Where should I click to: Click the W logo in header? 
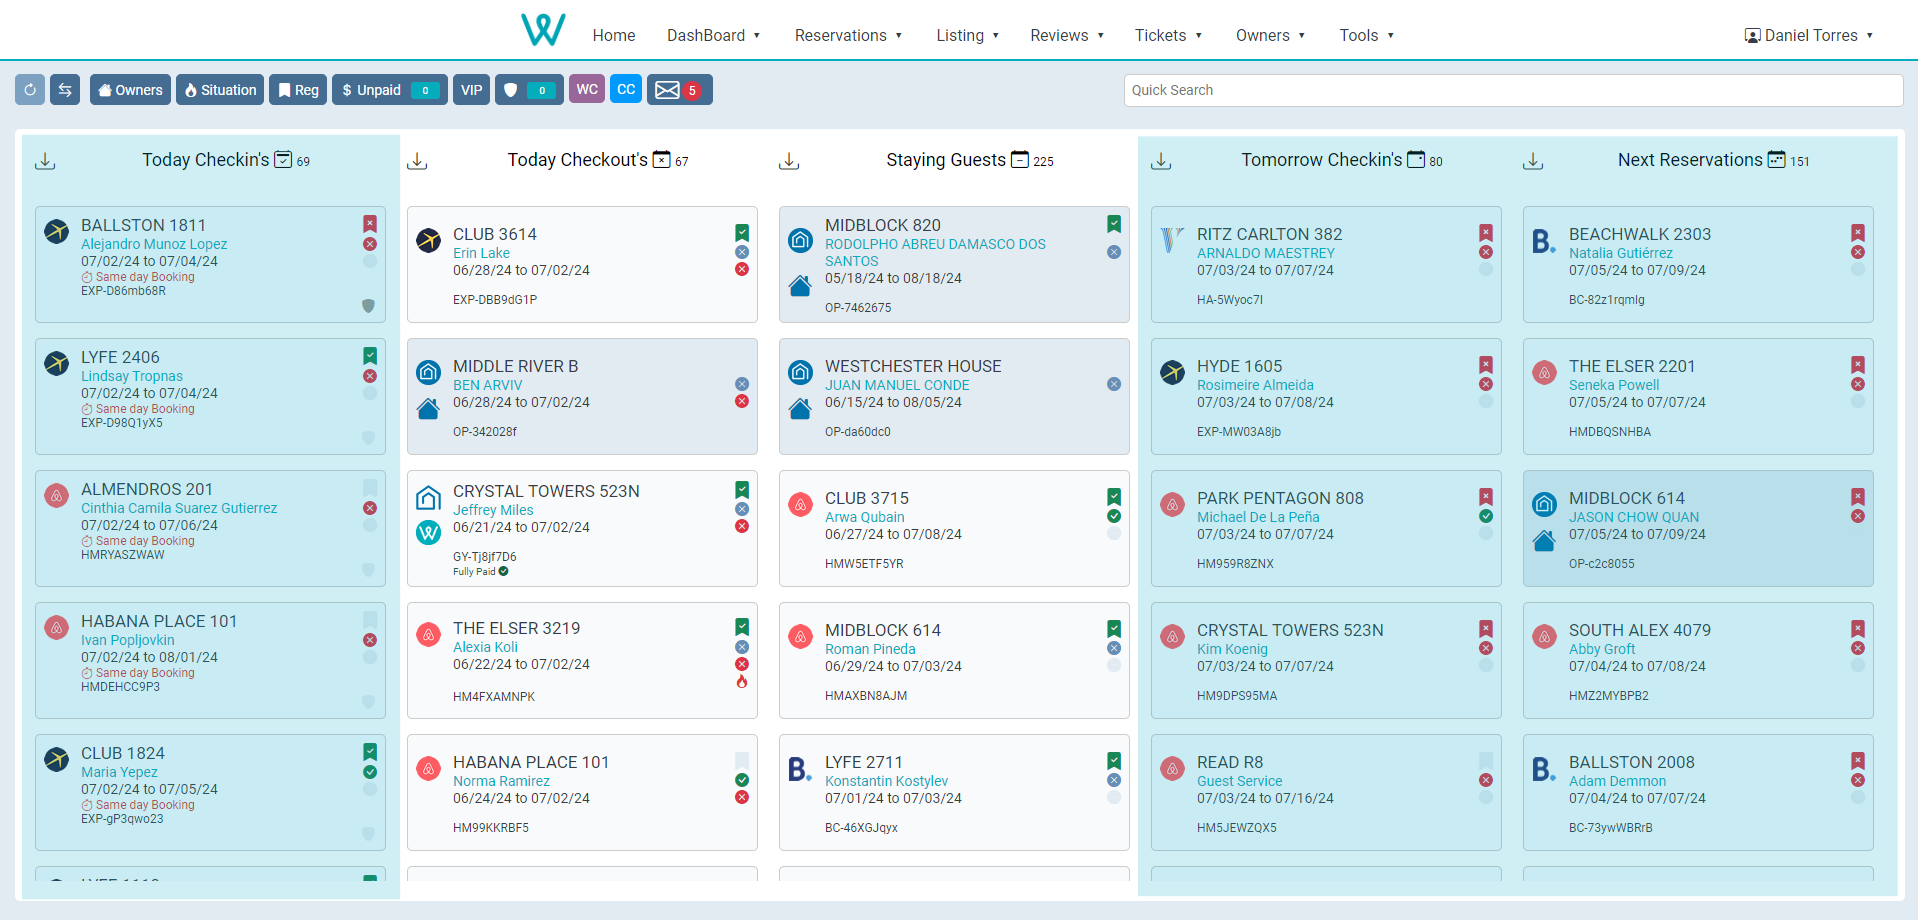(543, 30)
